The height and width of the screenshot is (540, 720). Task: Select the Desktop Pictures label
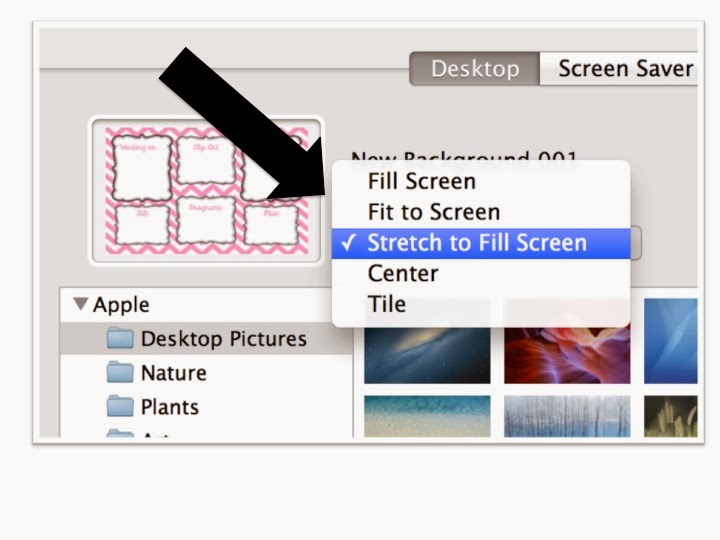(224, 339)
